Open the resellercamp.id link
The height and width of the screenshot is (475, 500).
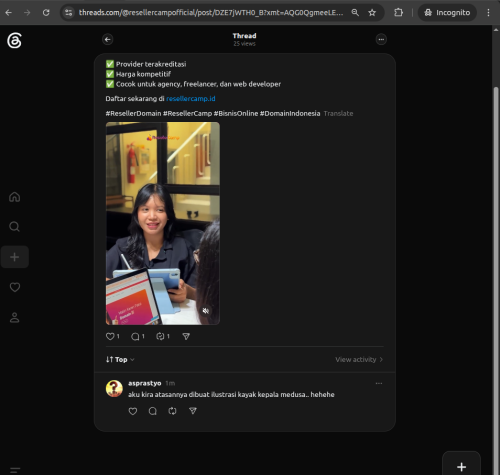click(x=191, y=99)
